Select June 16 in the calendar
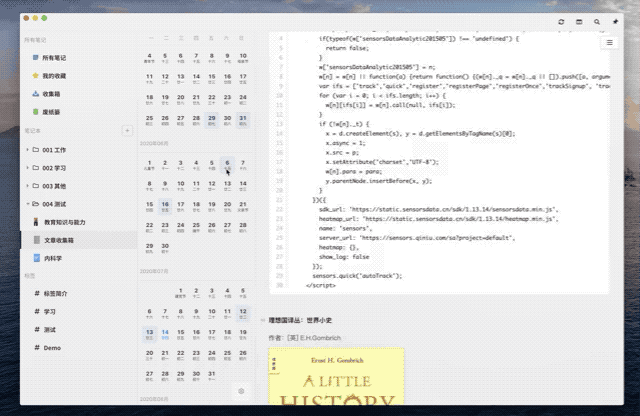The width and height of the screenshot is (640, 416). [x=165, y=206]
